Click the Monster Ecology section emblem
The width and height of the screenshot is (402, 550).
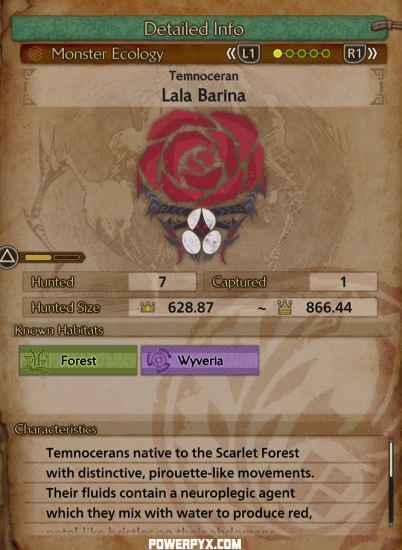35,54
